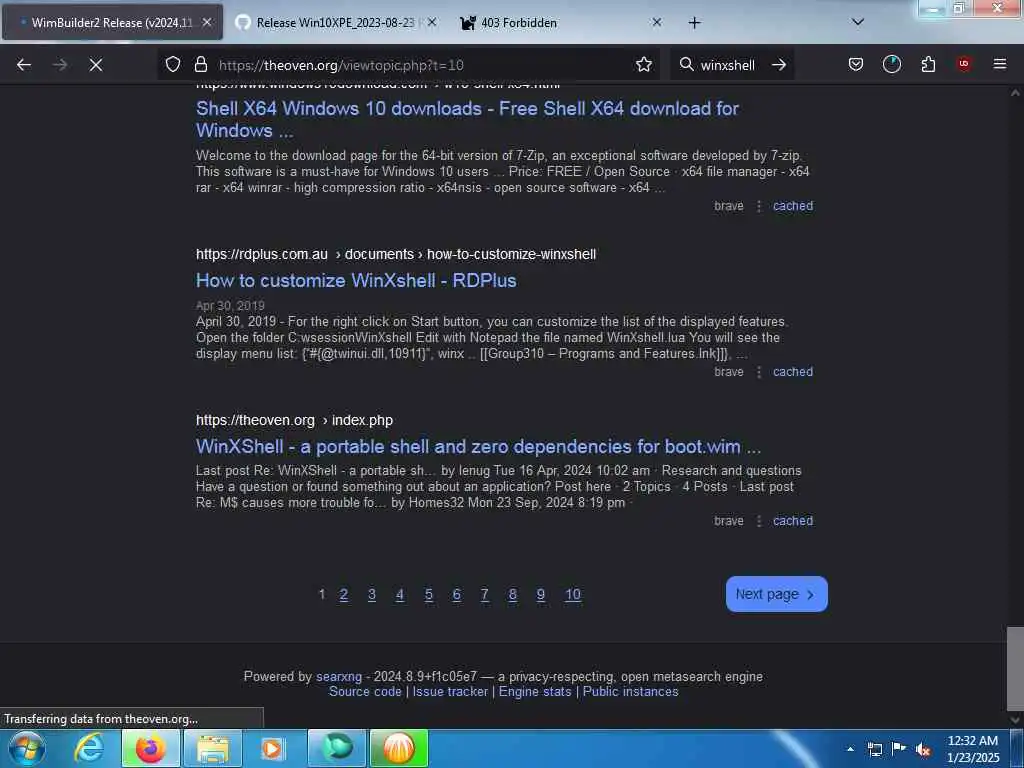The image size is (1024, 768).
Task: Open options dots for Shell X64 result
Action: (759, 206)
